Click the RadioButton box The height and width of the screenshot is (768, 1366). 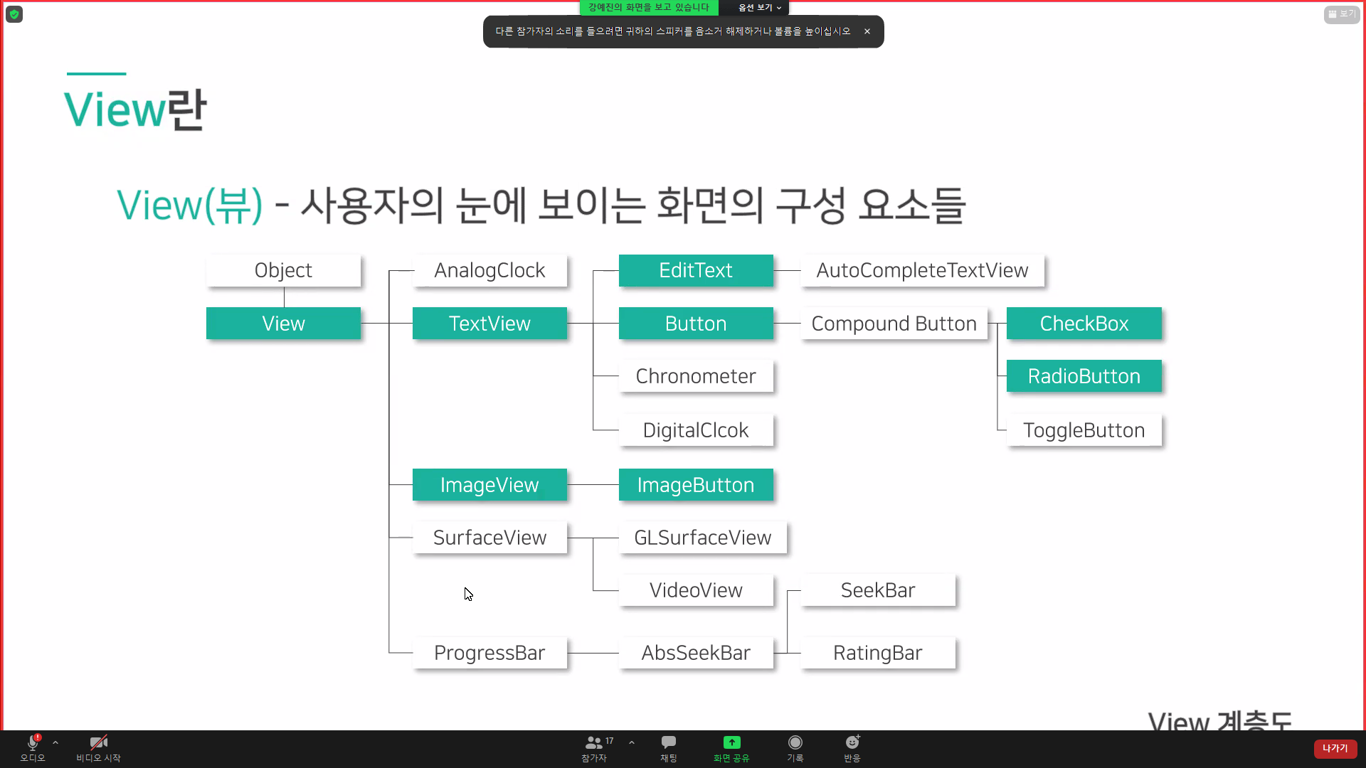[1084, 376]
